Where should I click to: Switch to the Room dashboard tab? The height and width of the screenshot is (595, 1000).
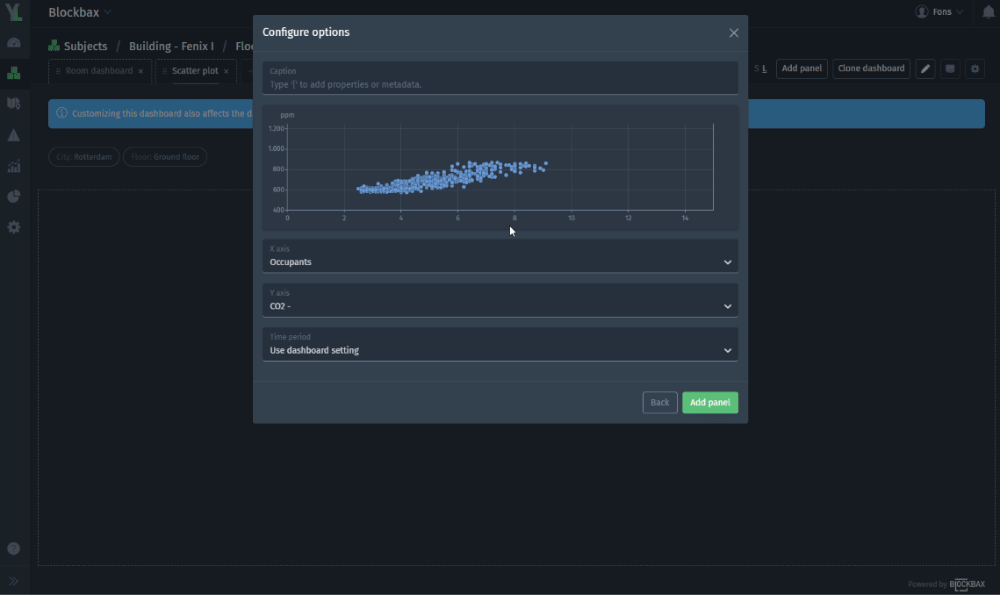click(x=99, y=71)
